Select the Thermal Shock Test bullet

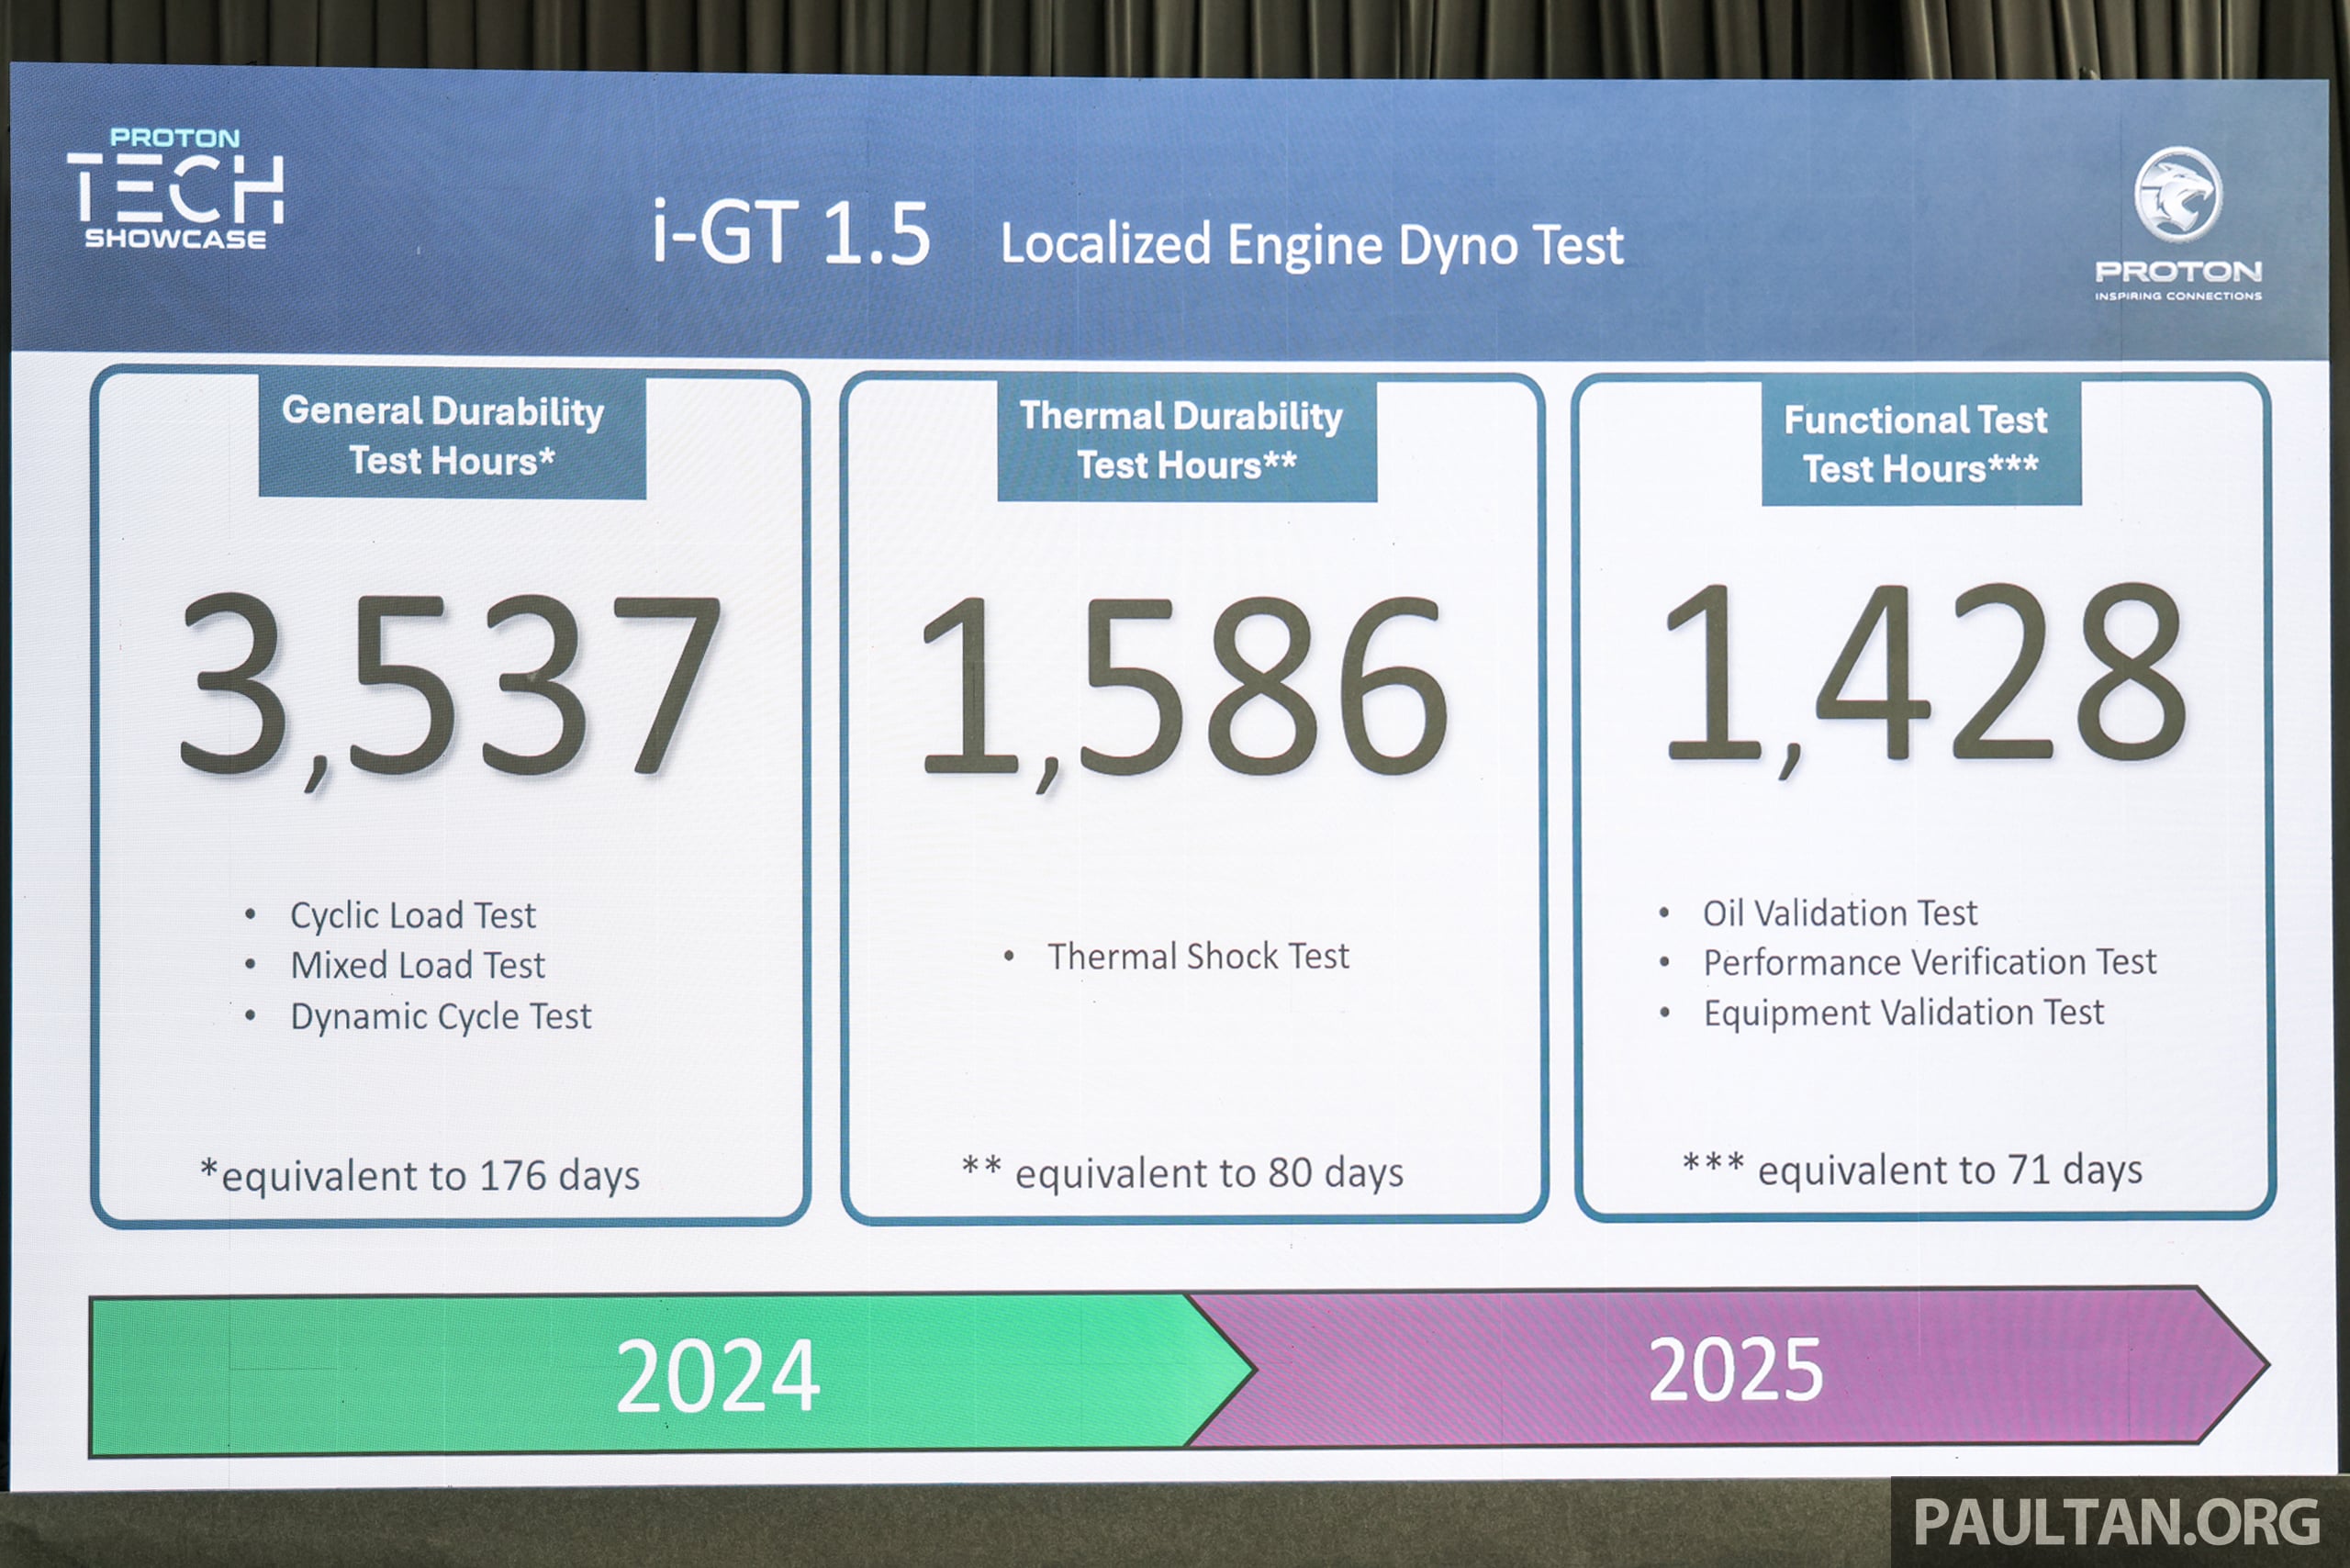[1197, 956]
